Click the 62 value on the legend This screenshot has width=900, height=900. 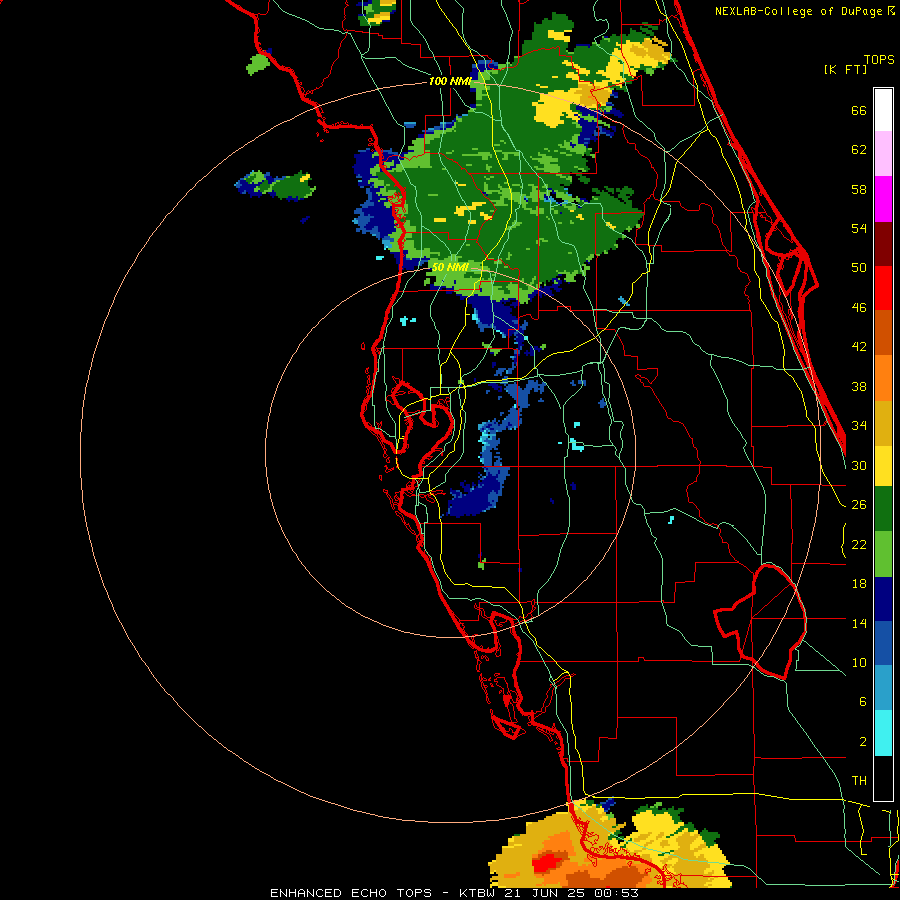click(859, 150)
